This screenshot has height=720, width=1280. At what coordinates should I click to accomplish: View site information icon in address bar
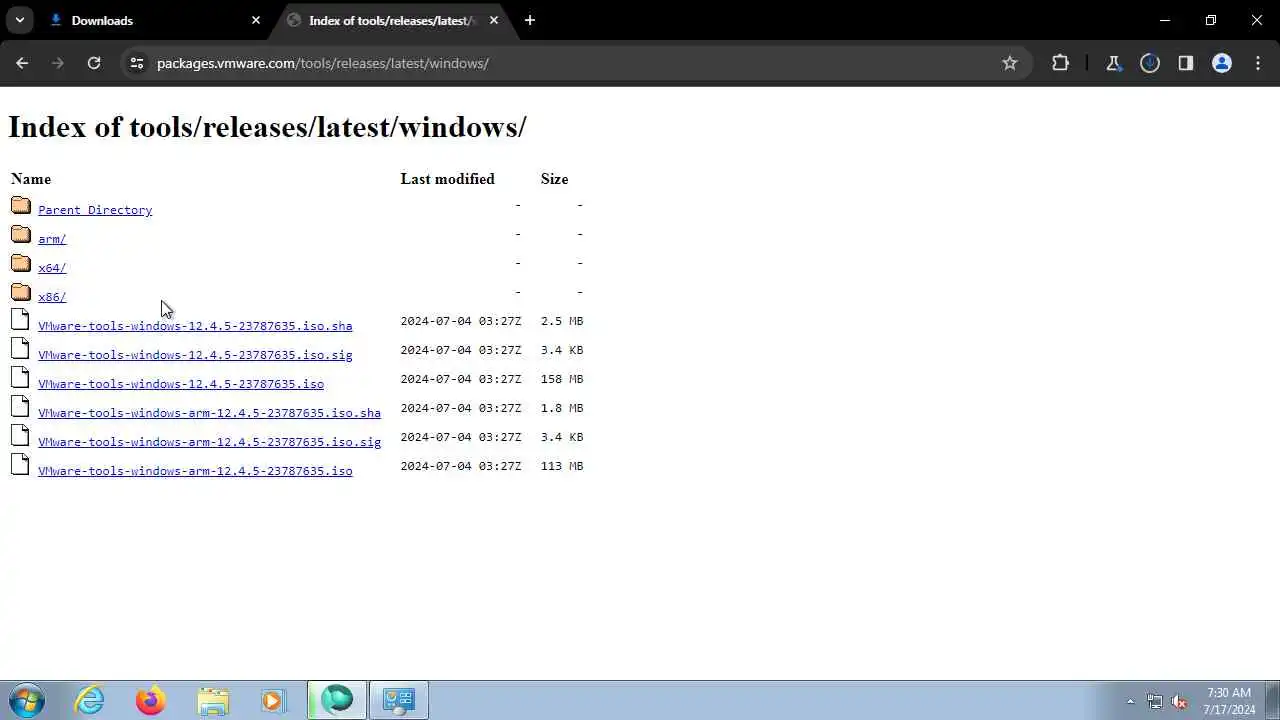click(137, 63)
